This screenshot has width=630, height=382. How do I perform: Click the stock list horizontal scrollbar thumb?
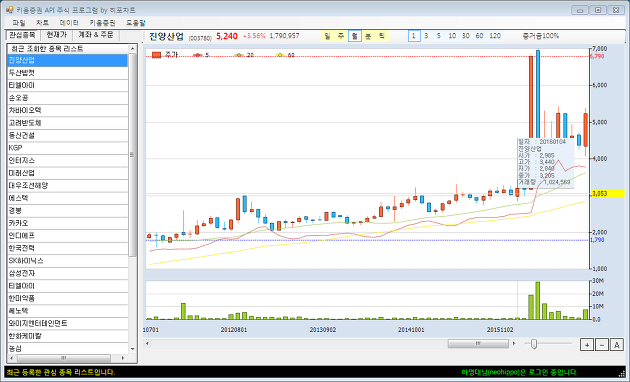pyautogui.click(x=63, y=358)
